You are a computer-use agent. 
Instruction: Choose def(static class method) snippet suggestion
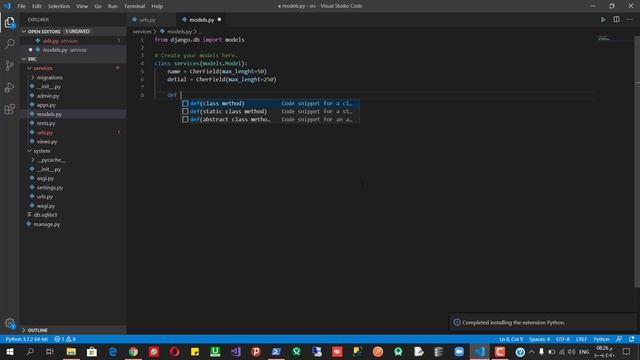pos(270,111)
